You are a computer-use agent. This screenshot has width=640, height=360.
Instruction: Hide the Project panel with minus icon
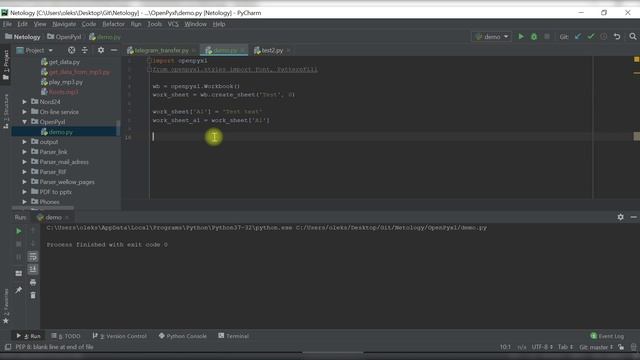[x=114, y=50]
